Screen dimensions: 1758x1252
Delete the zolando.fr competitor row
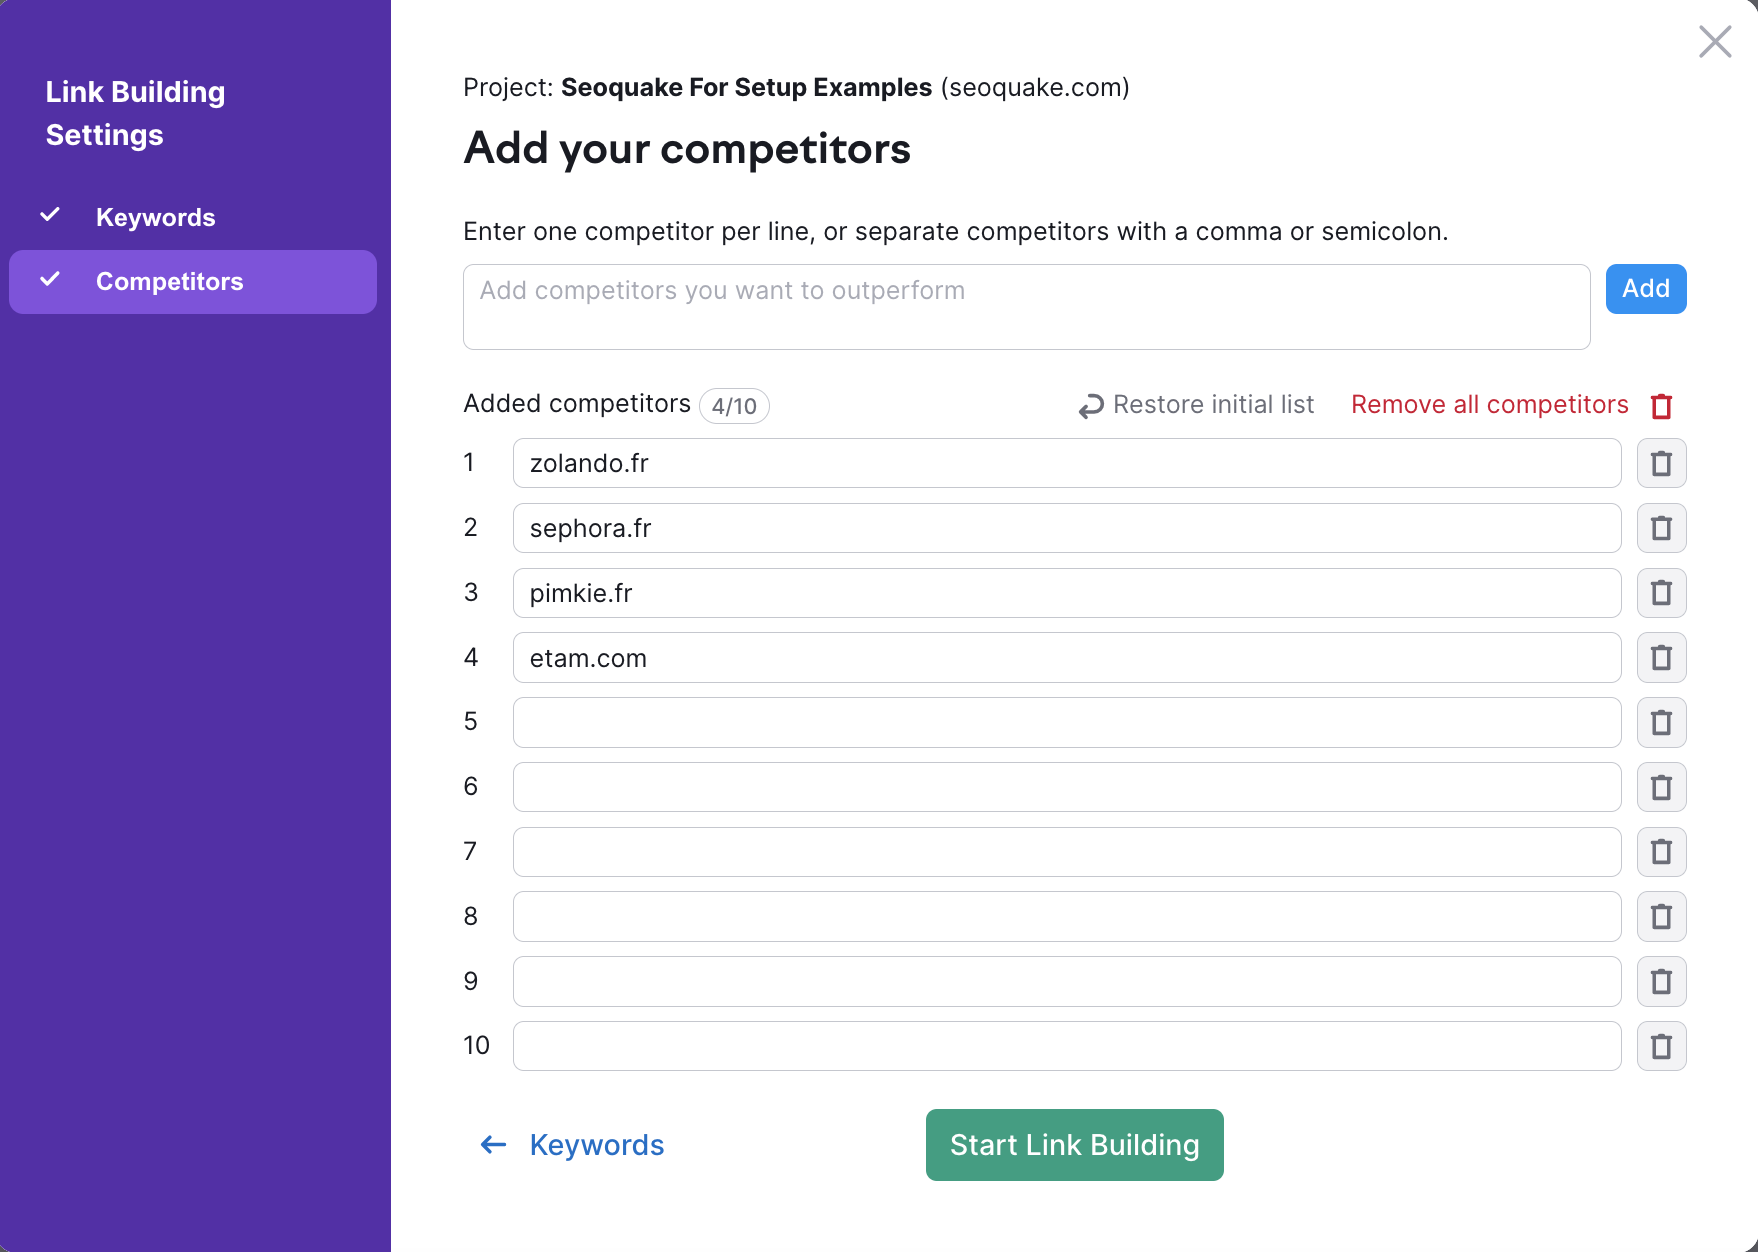[1661, 463]
